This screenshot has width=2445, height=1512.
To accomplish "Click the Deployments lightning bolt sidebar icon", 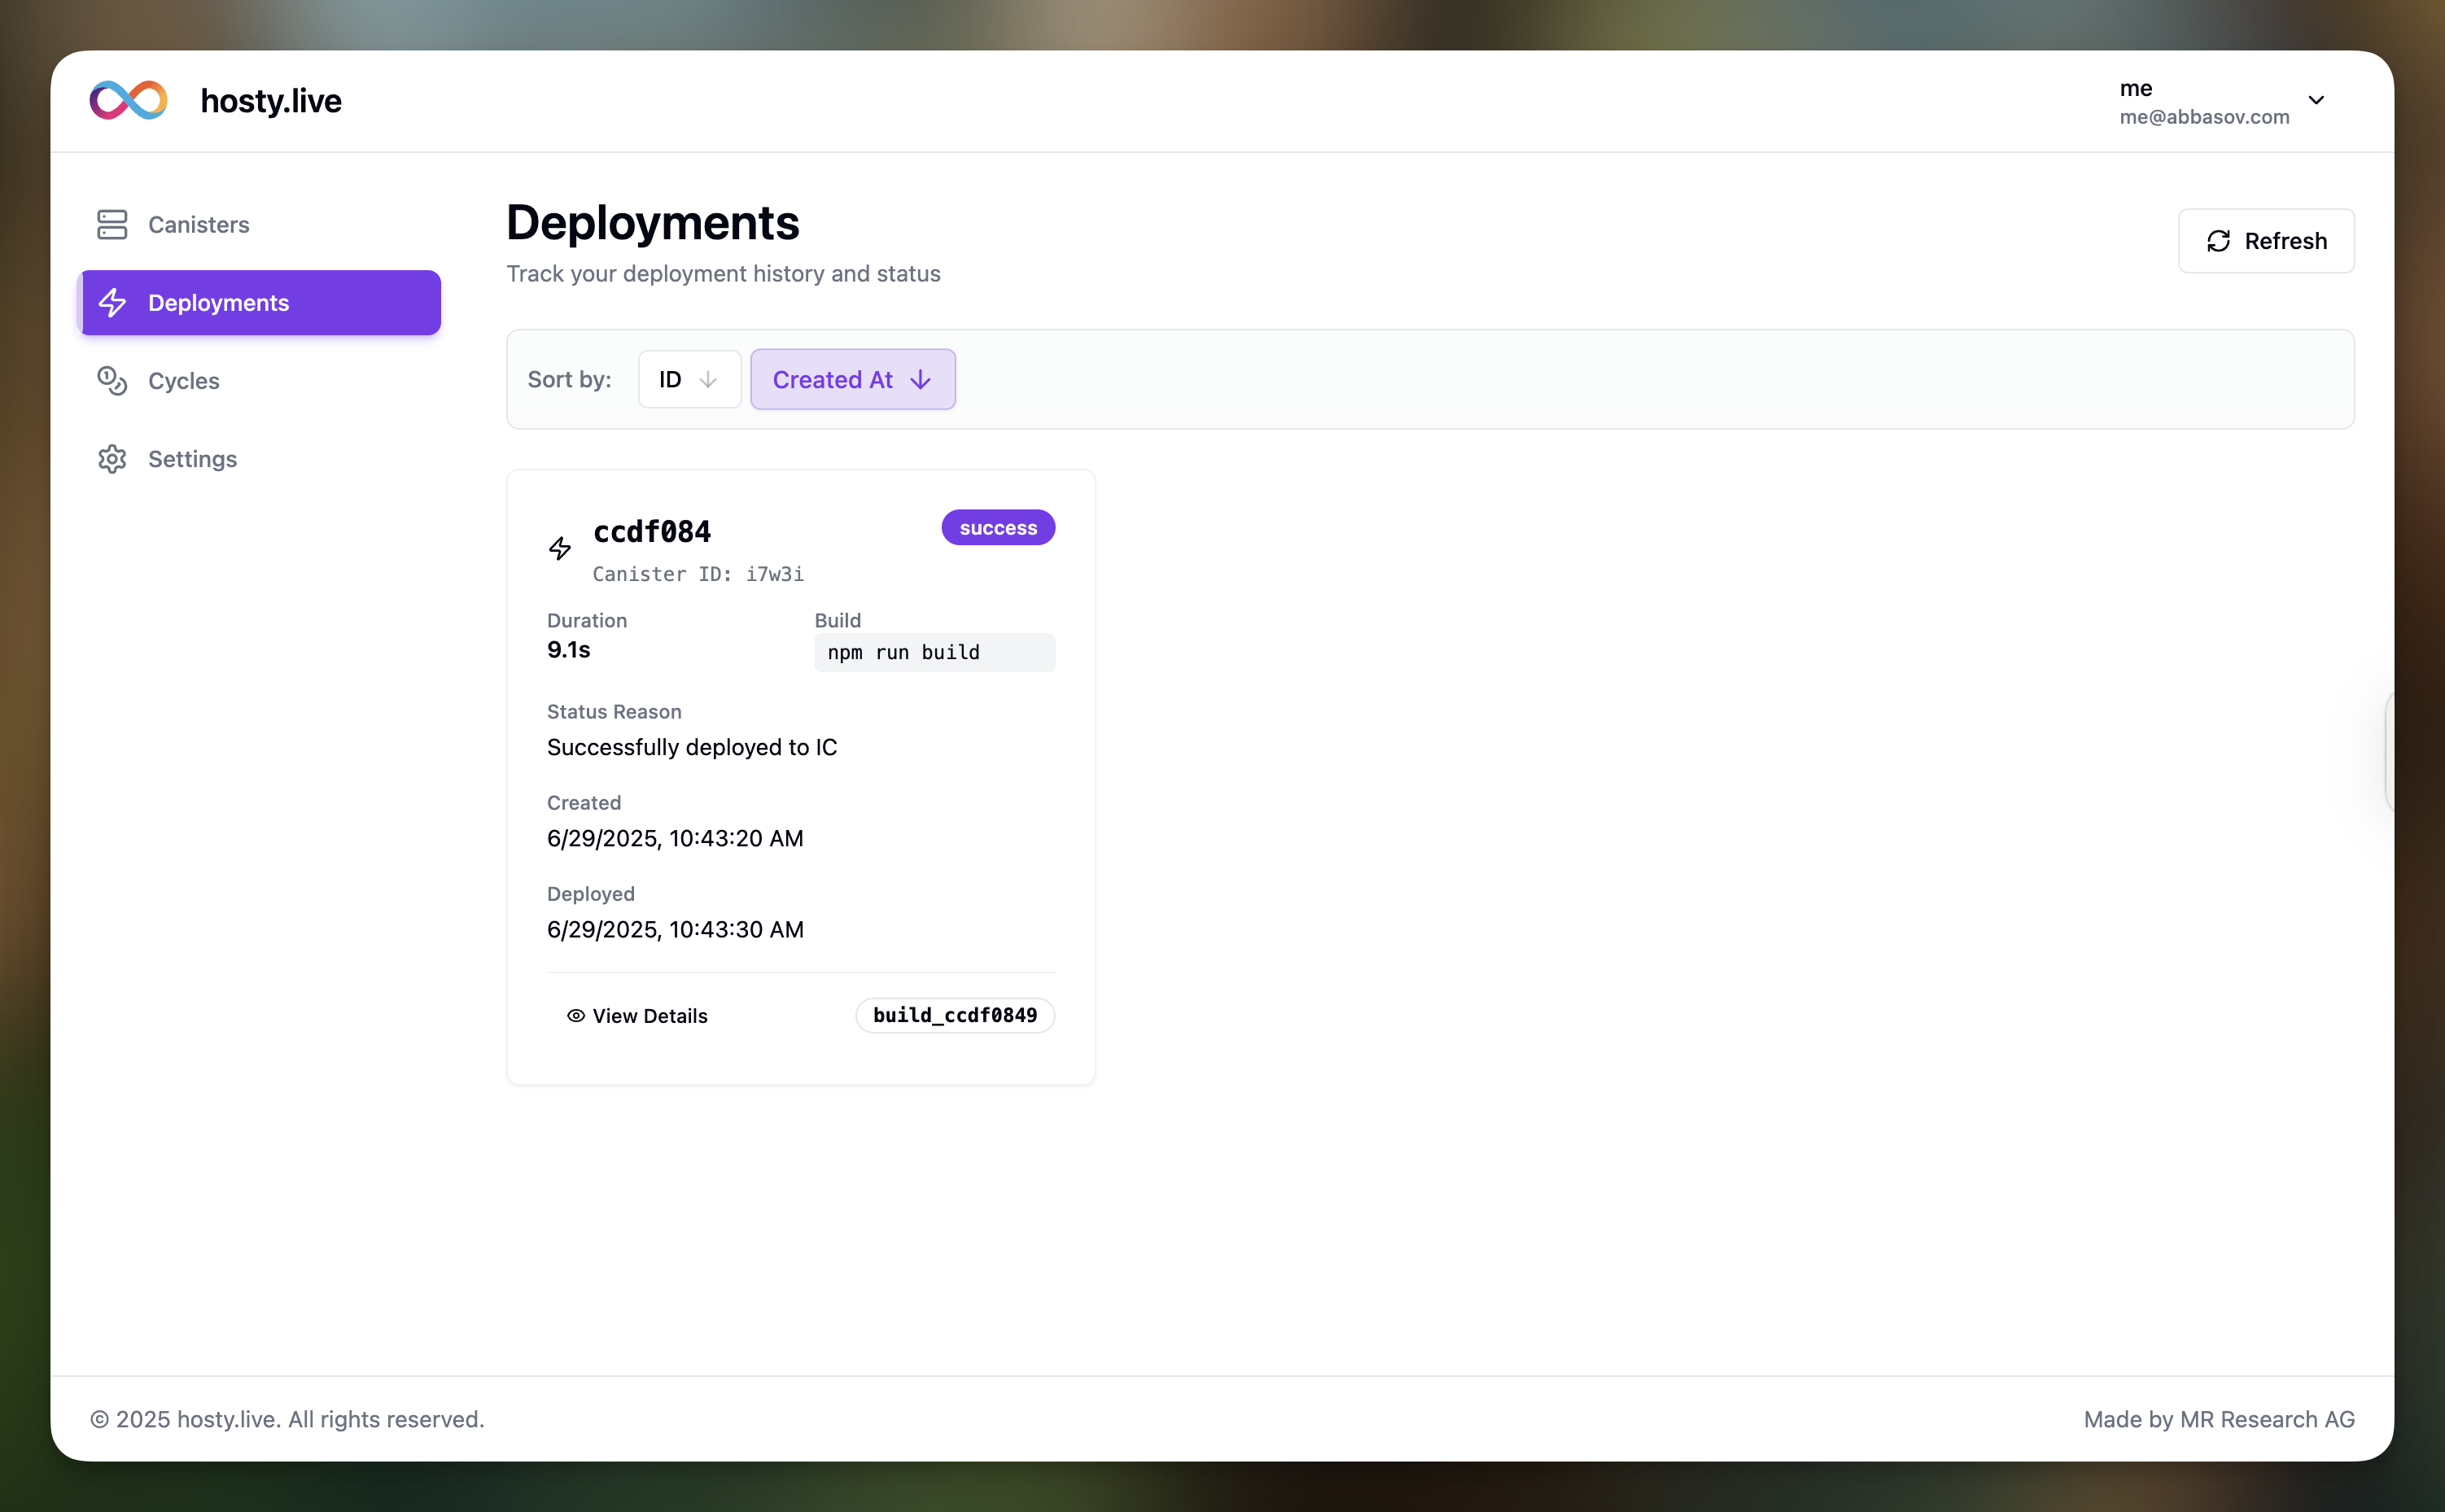I will 112,303.
